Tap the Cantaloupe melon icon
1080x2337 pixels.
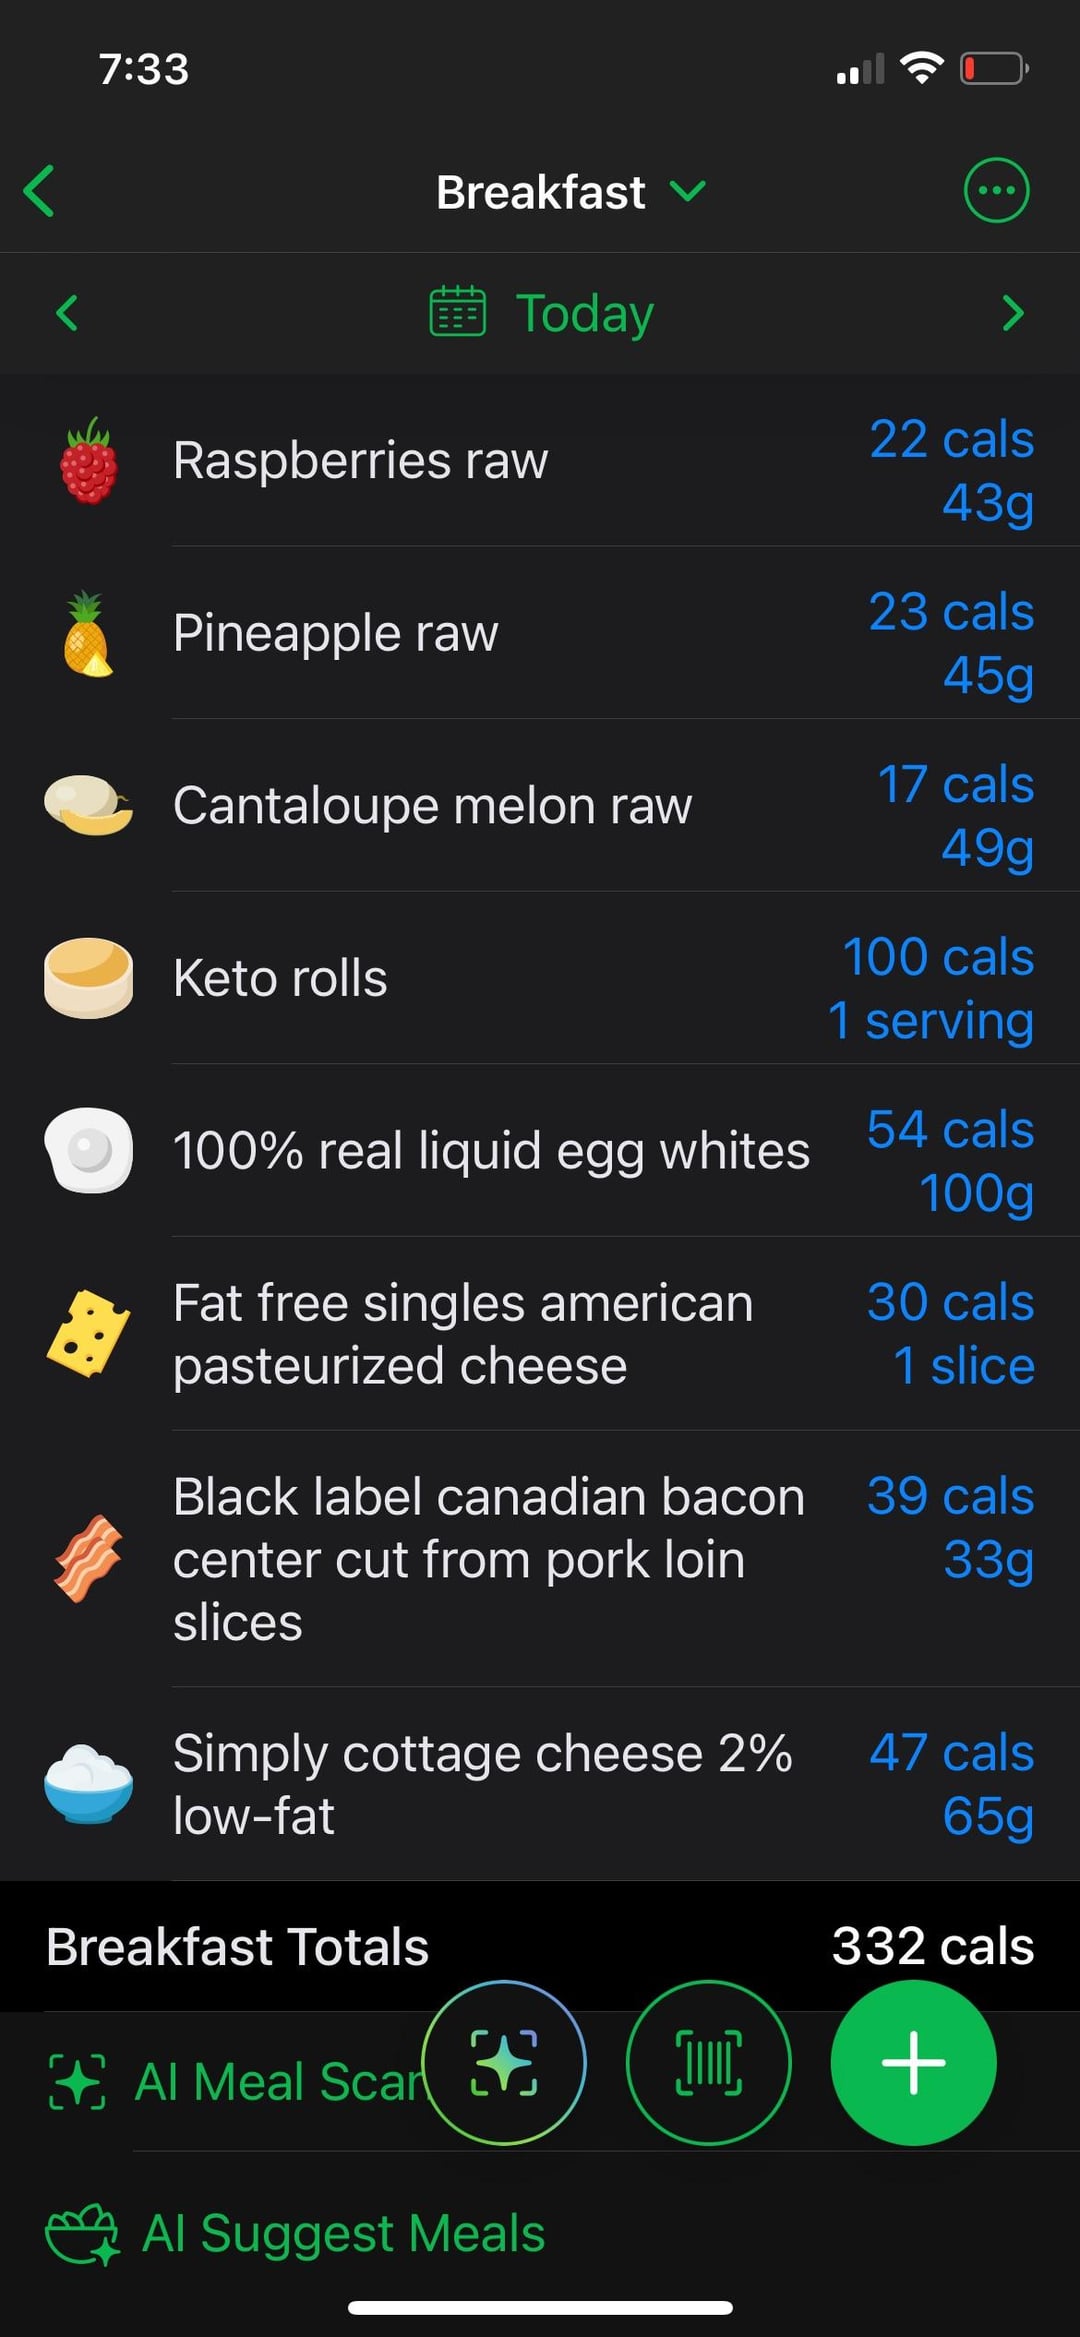click(x=88, y=806)
